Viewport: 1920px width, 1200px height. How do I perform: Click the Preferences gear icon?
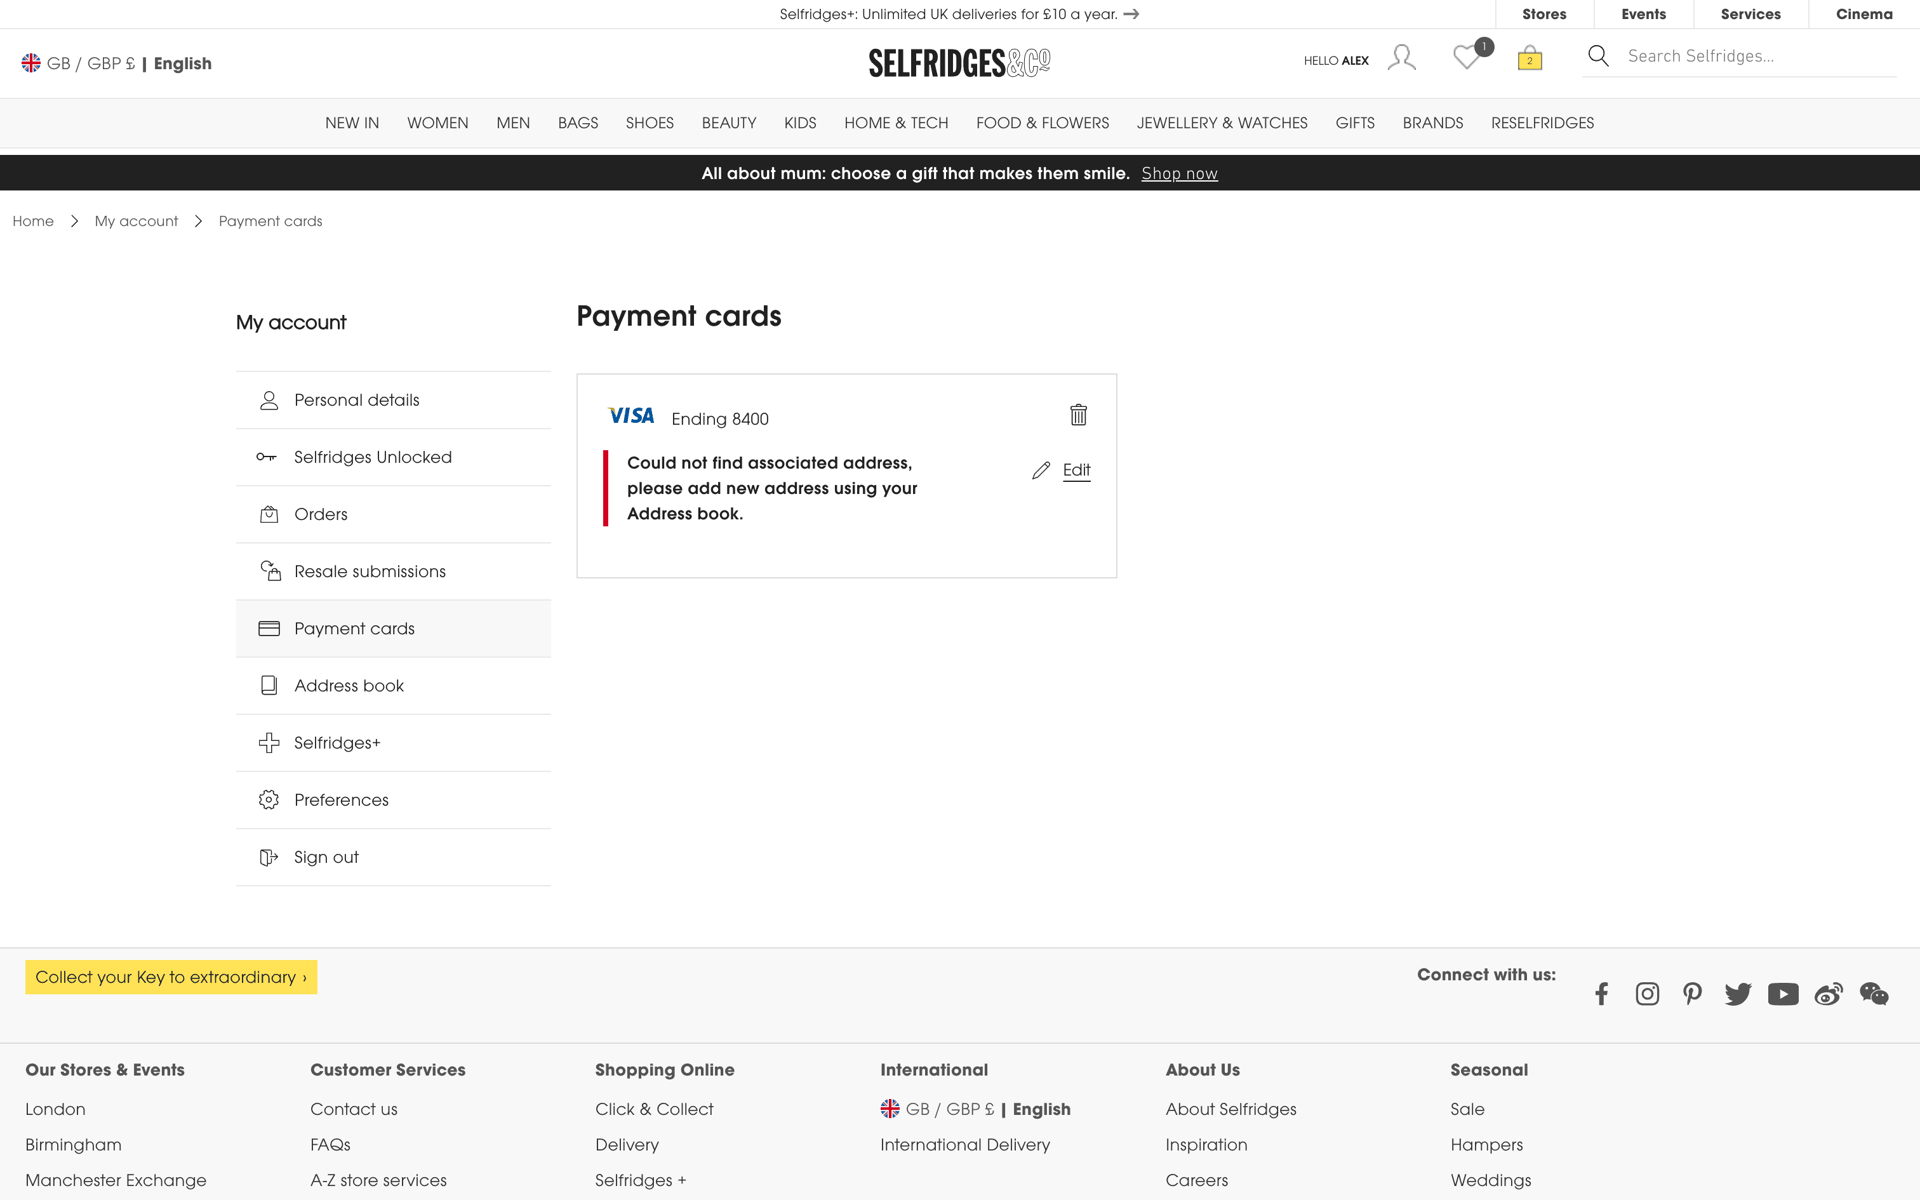(269, 800)
